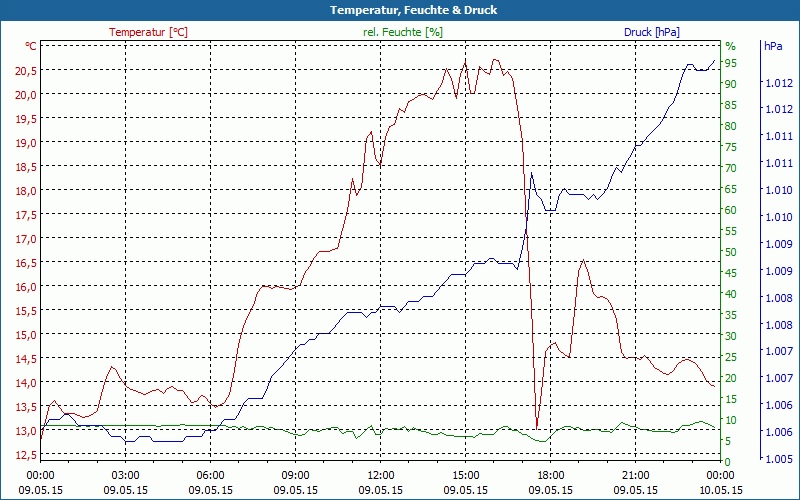Click the '20,0' temperature axis value
800x500 pixels.
[x=26, y=95]
